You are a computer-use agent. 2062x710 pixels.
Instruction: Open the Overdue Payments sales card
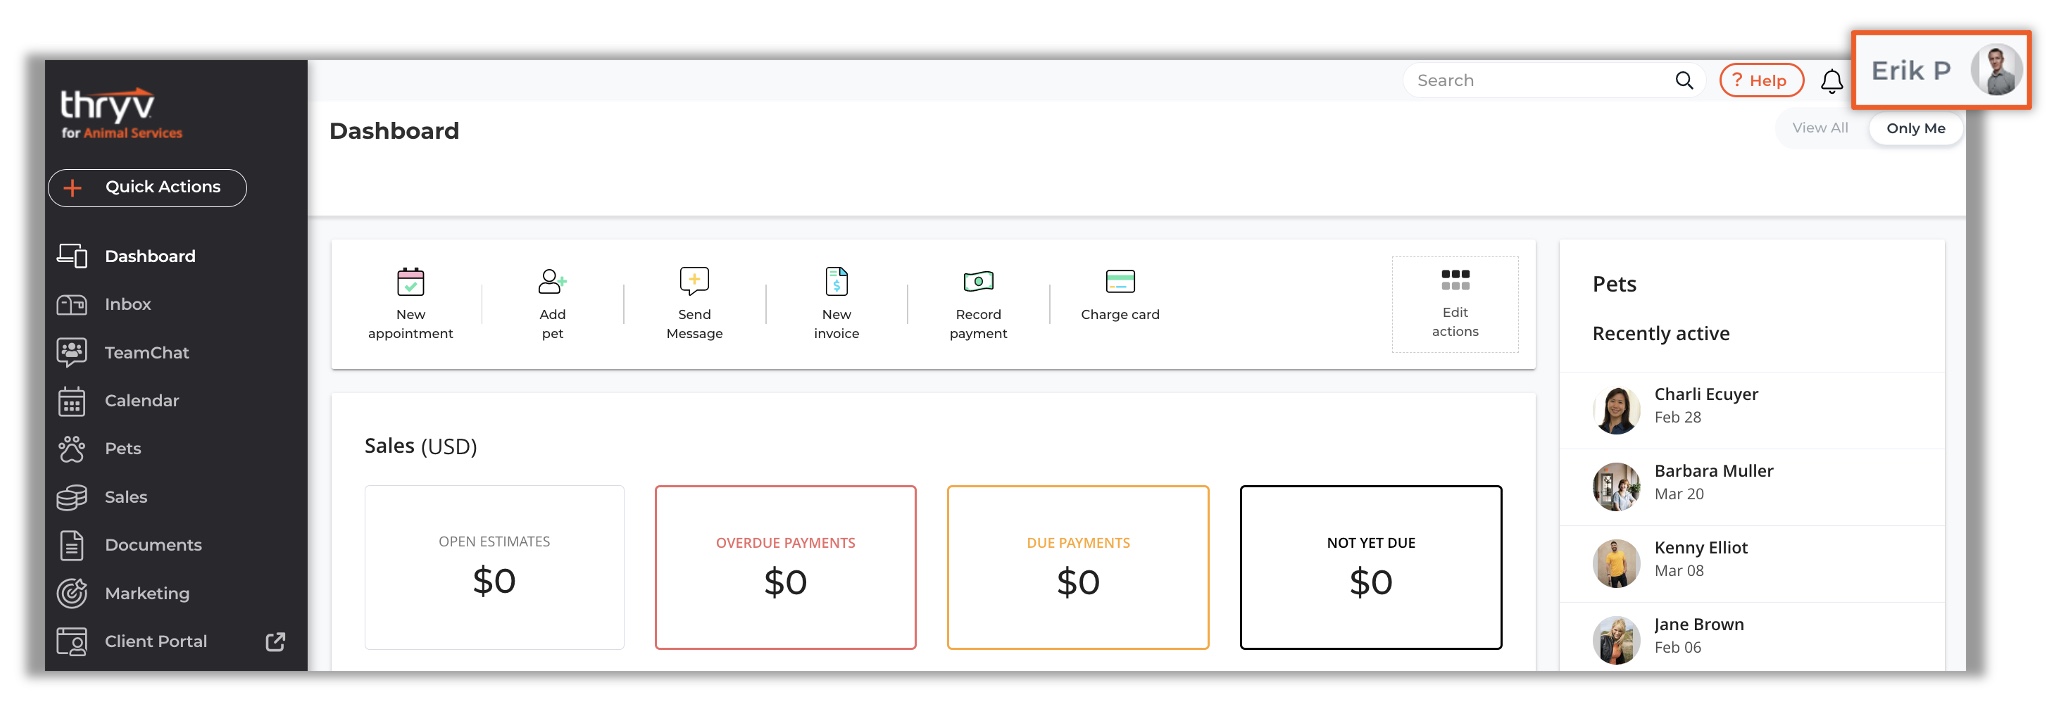coord(786,567)
